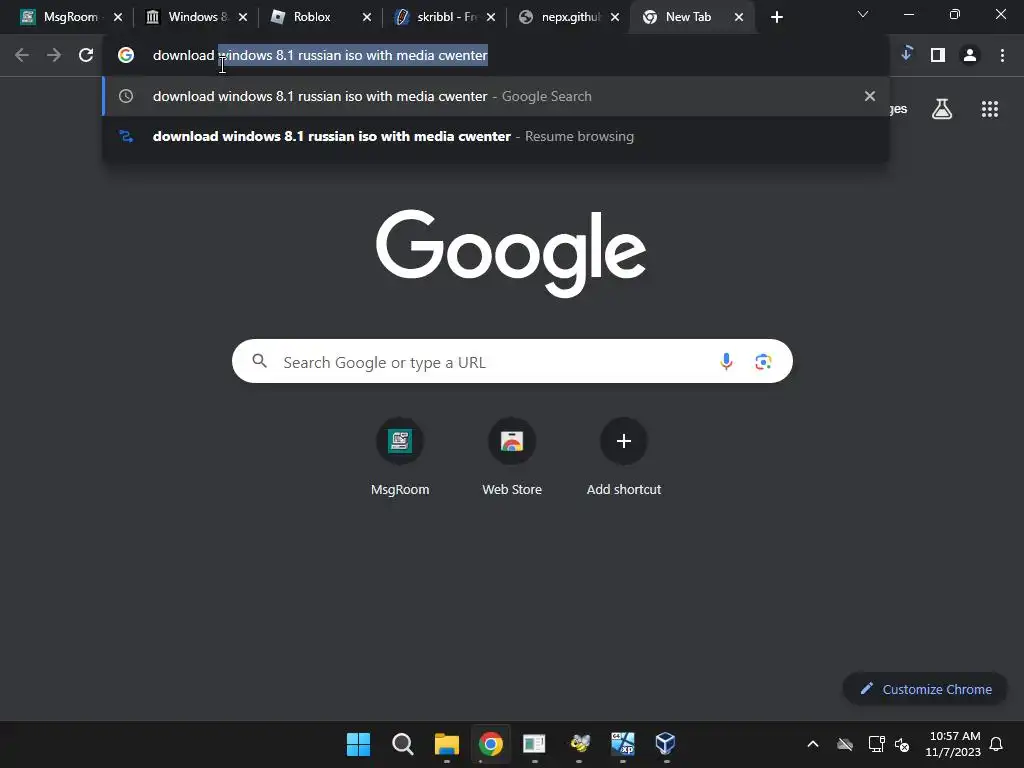Open the Google apps grid

click(989, 109)
